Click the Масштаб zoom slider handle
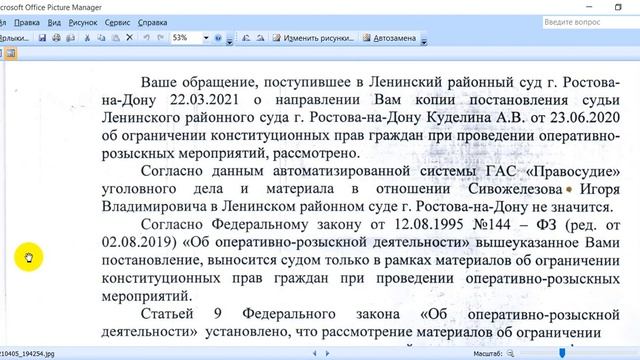This screenshot has width=640, height=360. [x=562, y=353]
